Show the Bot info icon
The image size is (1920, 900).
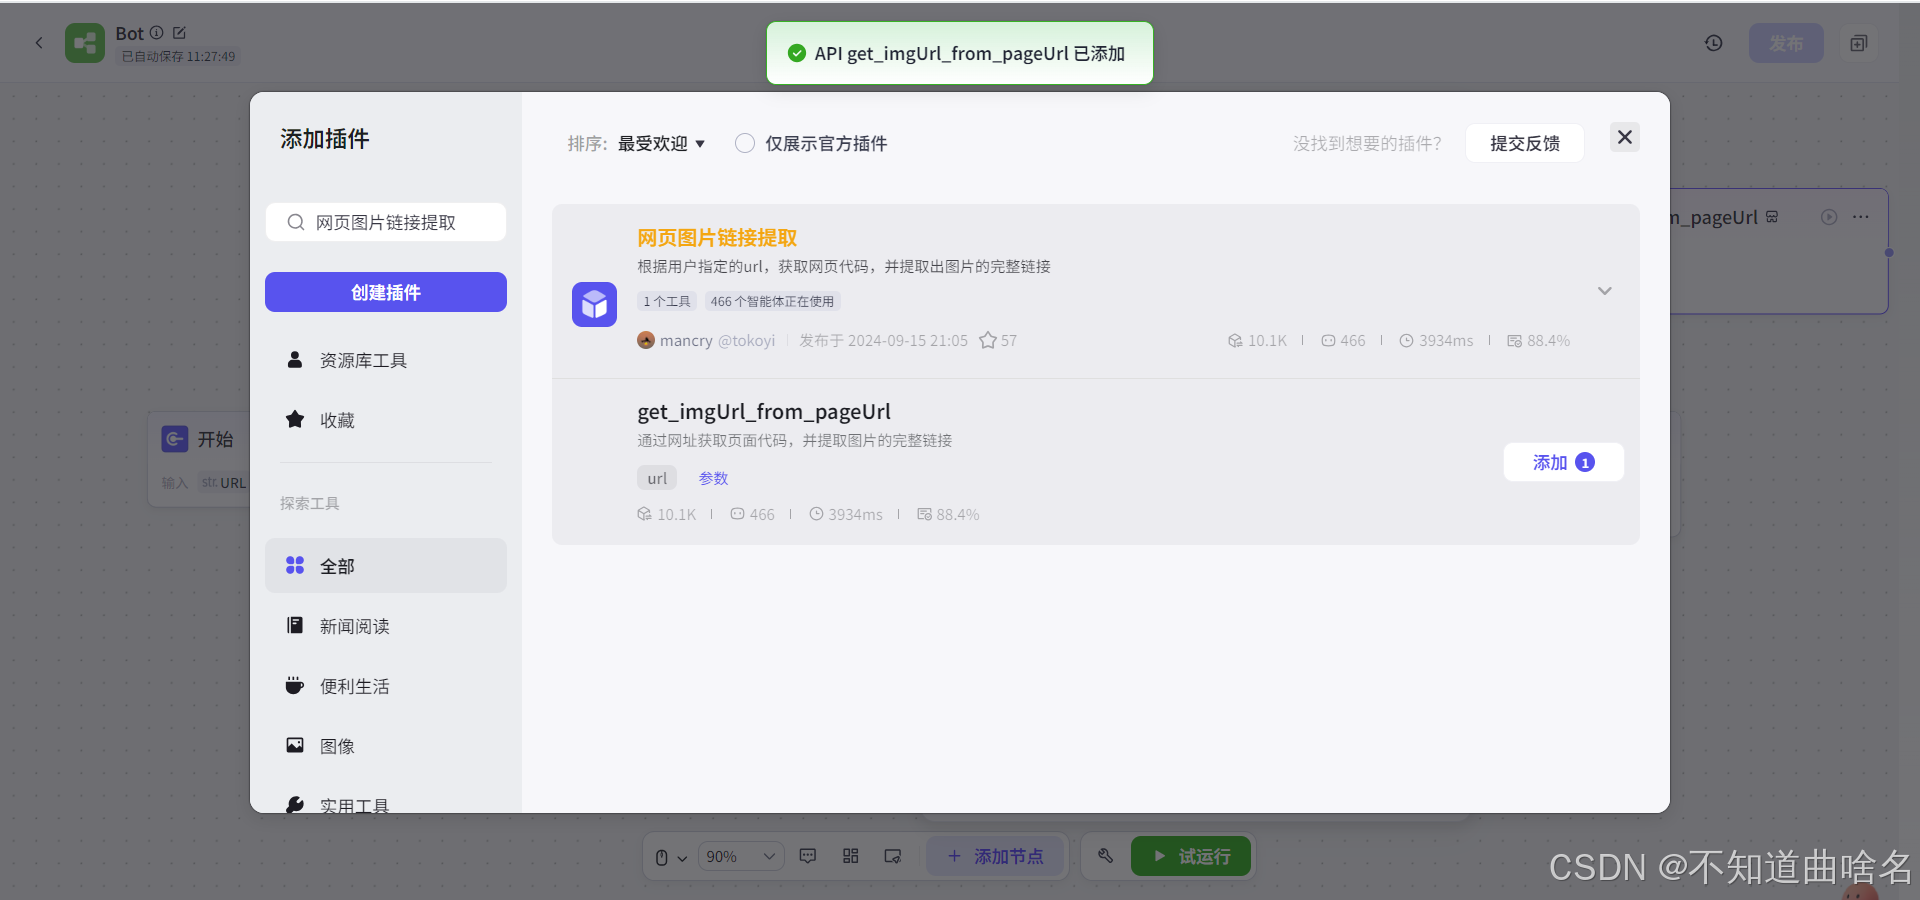pyautogui.click(x=156, y=33)
